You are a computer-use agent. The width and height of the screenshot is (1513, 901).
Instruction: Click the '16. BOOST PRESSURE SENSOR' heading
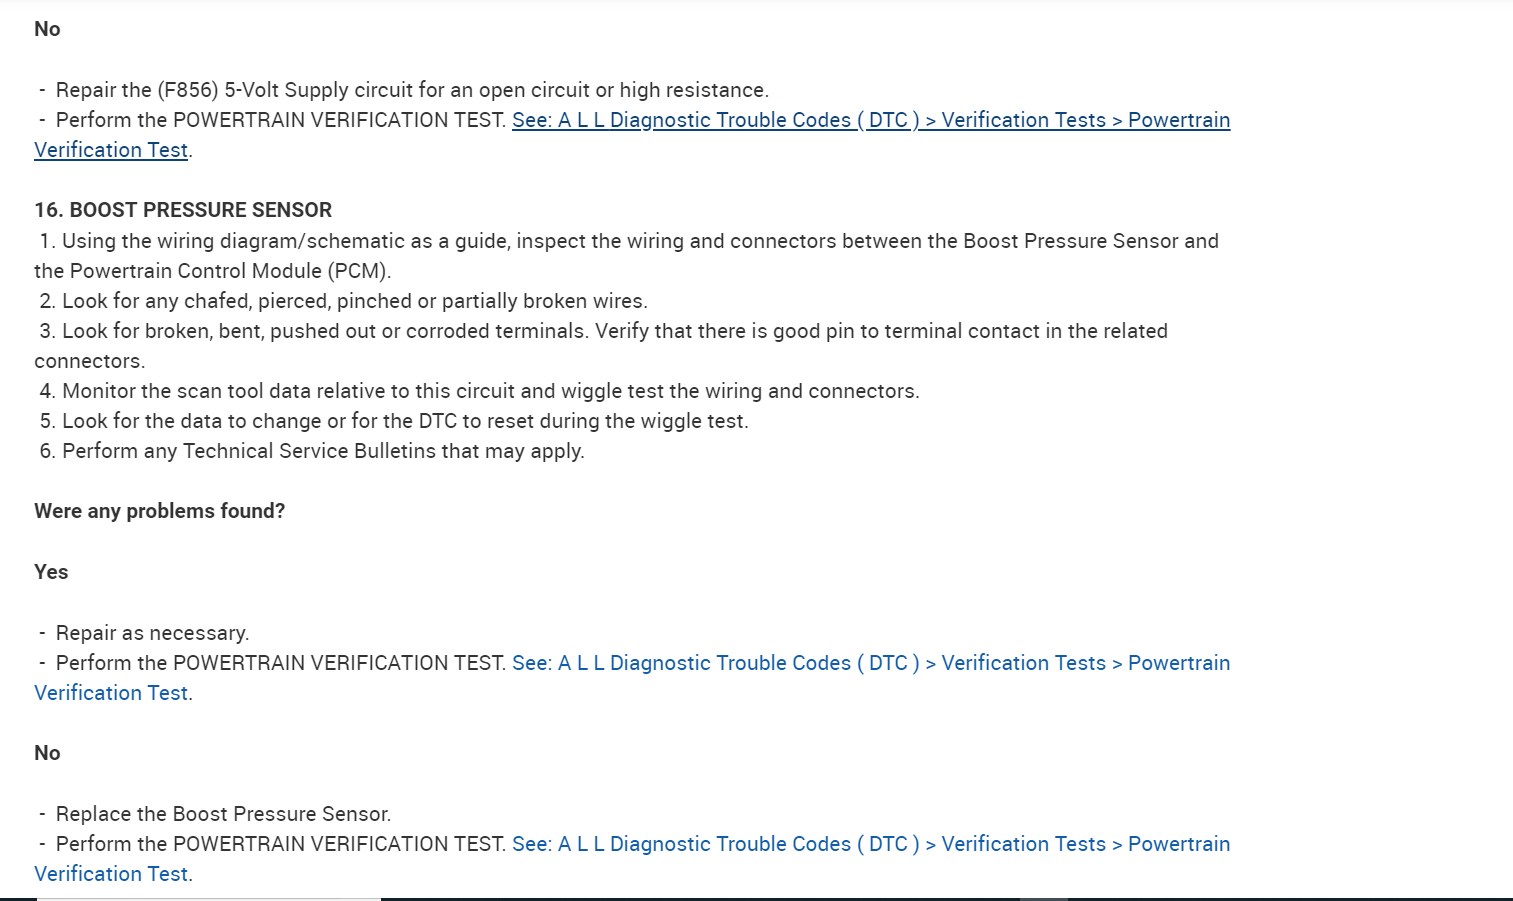coord(183,210)
